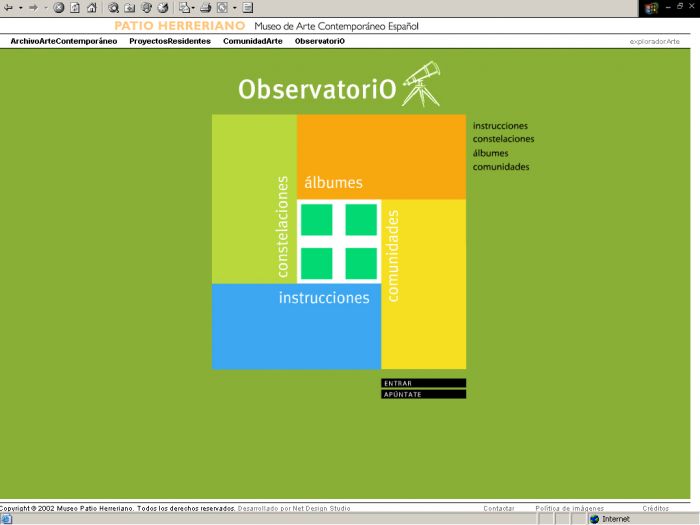700x525 pixels.
Task: Open the Back button history dropdown
Action: click(x=21, y=8)
